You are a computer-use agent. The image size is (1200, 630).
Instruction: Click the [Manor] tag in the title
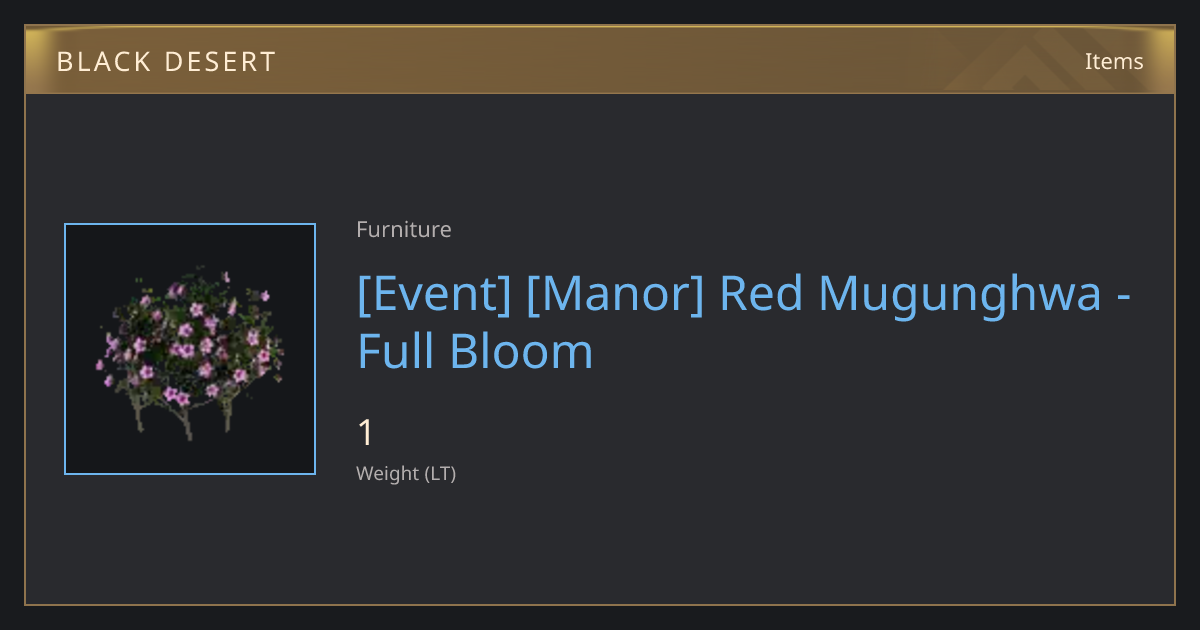pyautogui.click(x=615, y=293)
